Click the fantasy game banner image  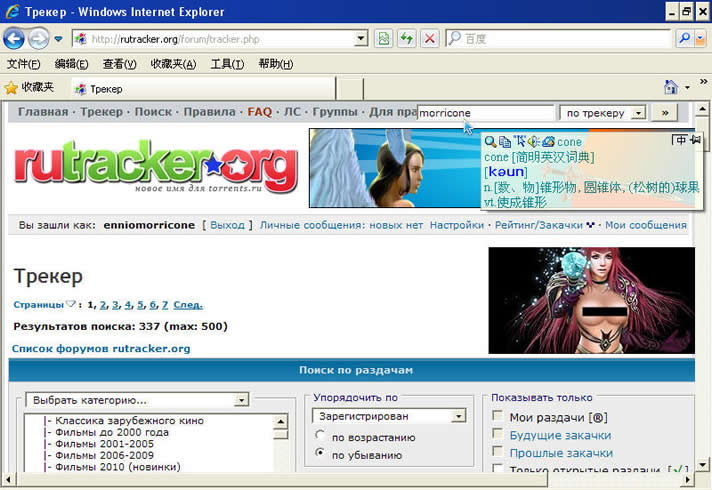click(x=591, y=300)
